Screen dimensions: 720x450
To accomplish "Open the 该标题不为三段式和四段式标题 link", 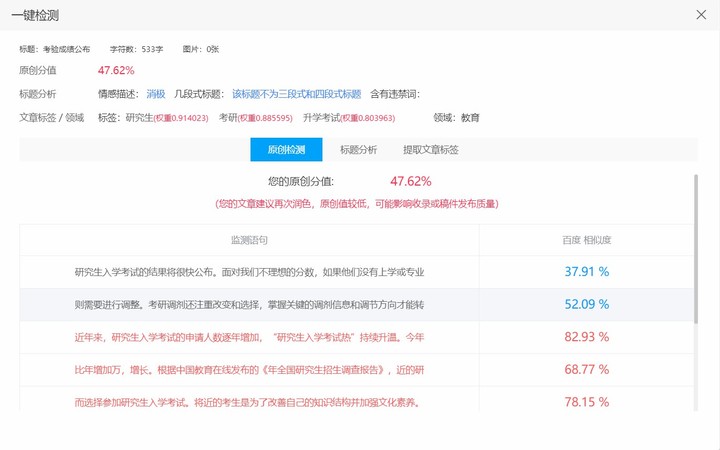I will [x=296, y=94].
